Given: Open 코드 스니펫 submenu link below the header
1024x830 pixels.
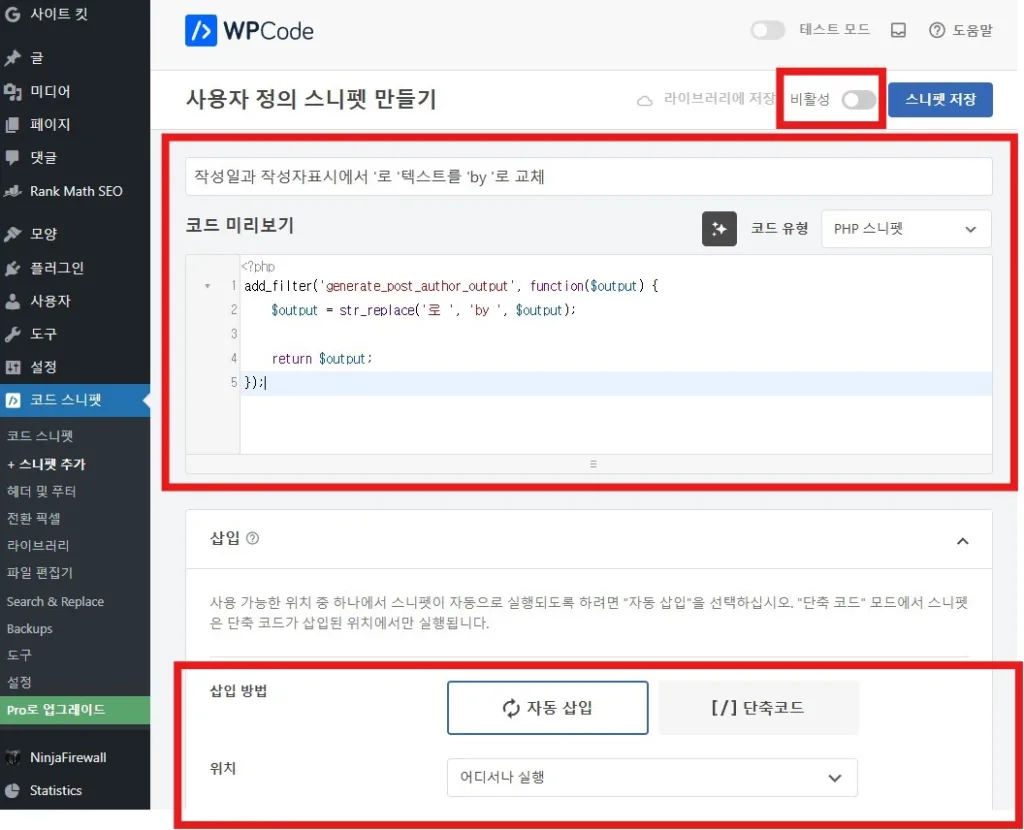Looking at the screenshot, I should [x=40, y=436].
